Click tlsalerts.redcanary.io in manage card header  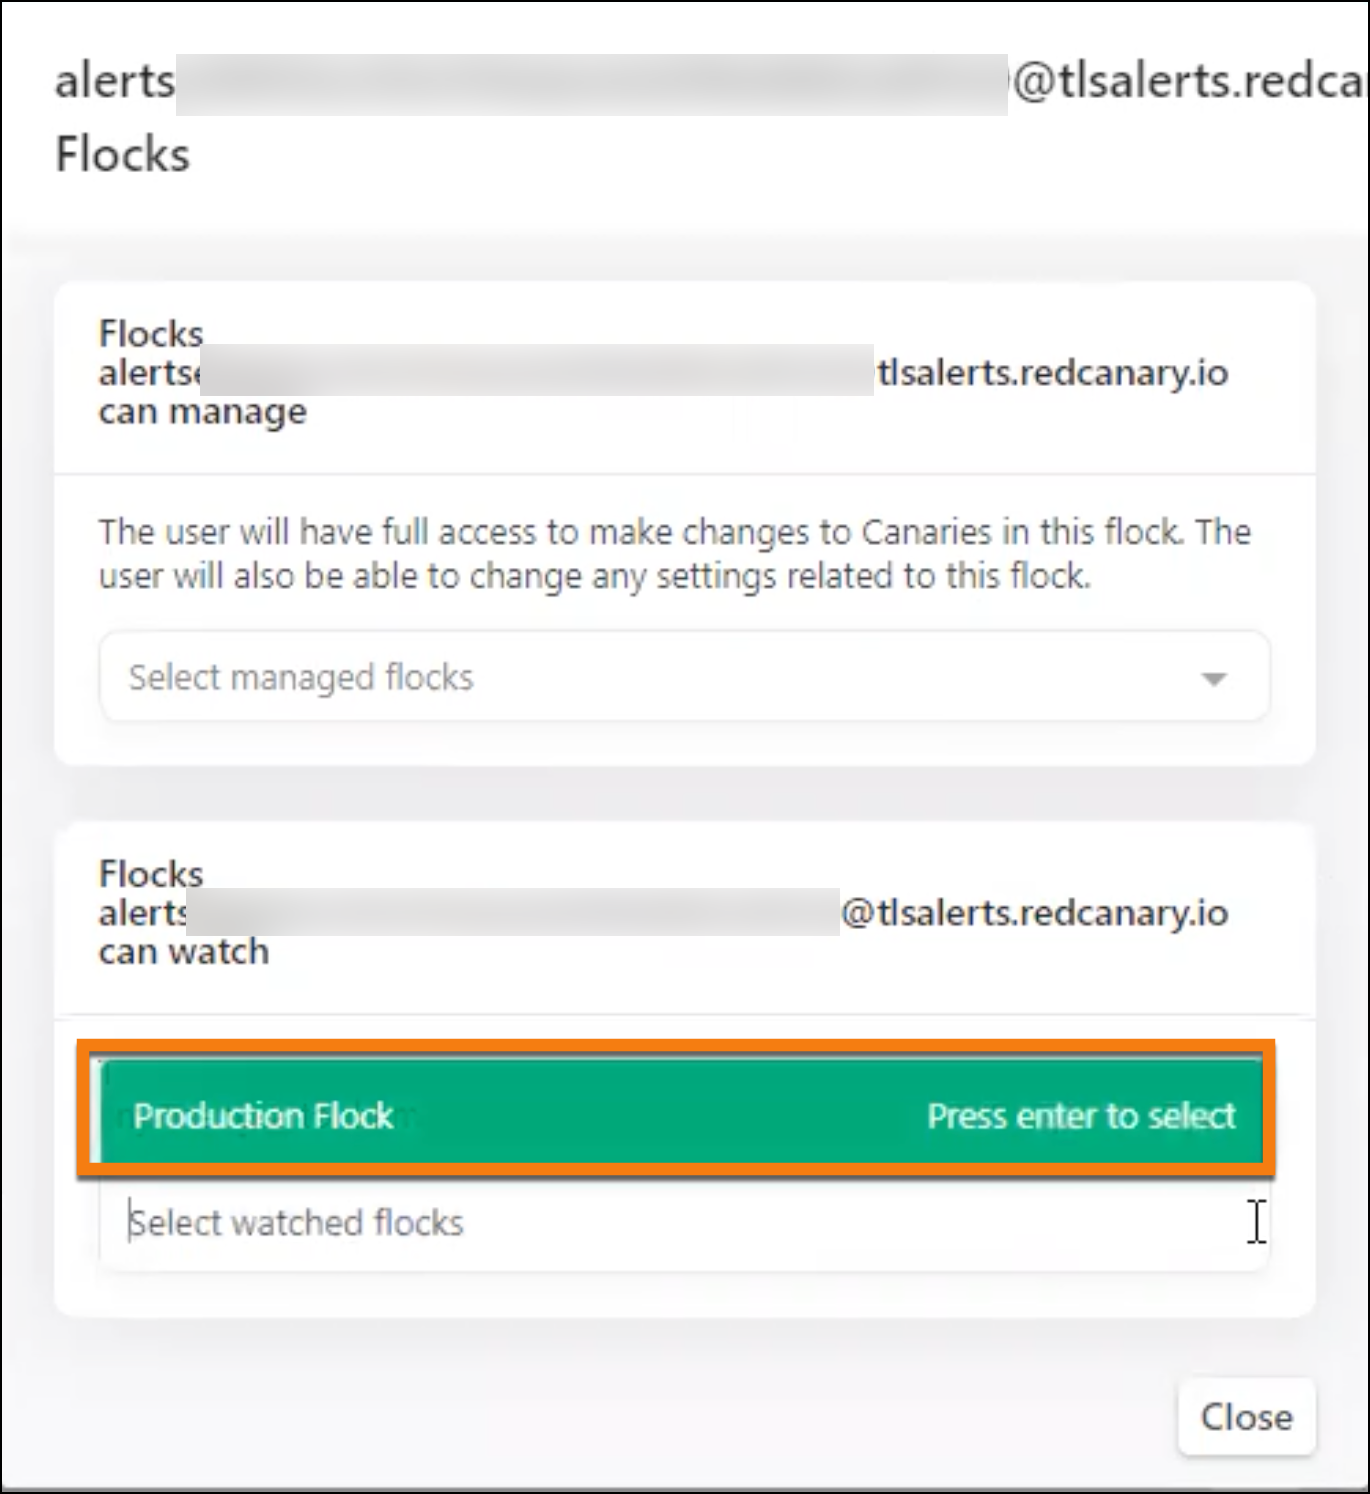pyautogui.click(x=1052, y=373)
